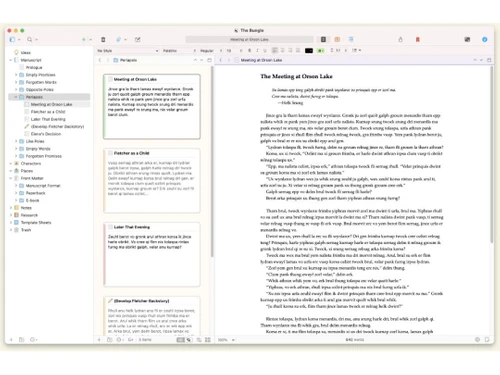Viewport: 500px width, 375px height.
Task: Go to next document in right editor header
Action: (x=481, y=60)
